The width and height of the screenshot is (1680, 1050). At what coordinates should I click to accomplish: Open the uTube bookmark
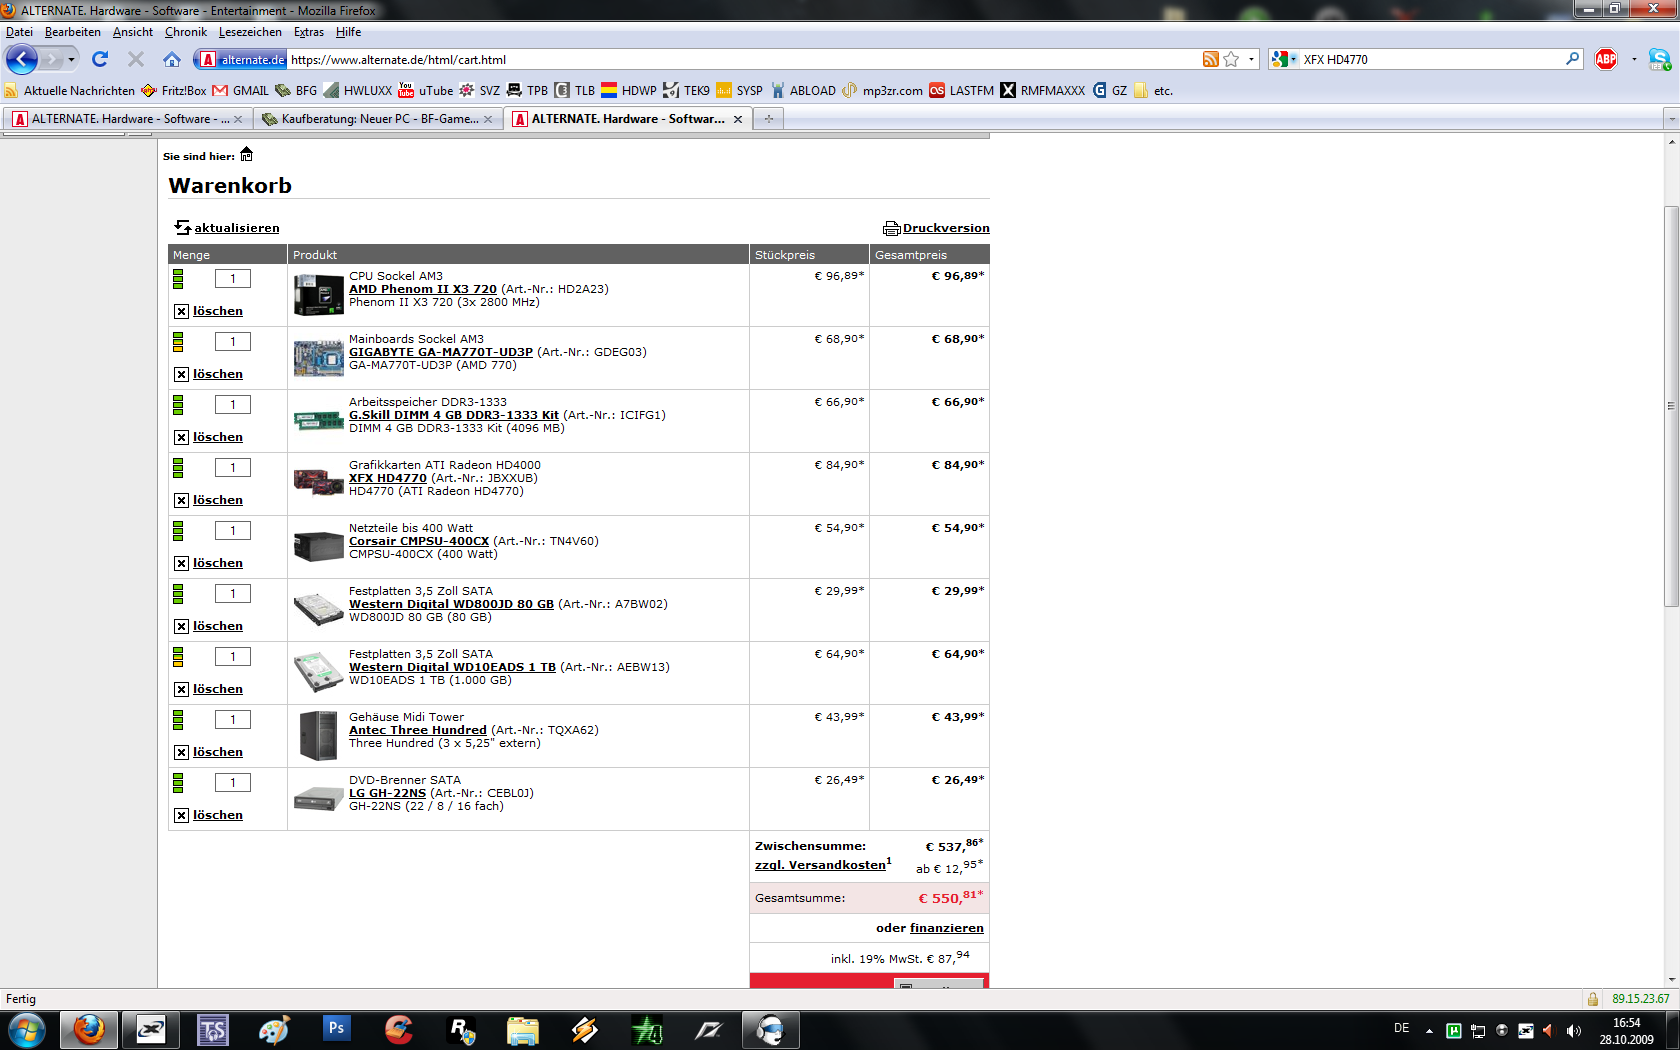coord(425,90)
